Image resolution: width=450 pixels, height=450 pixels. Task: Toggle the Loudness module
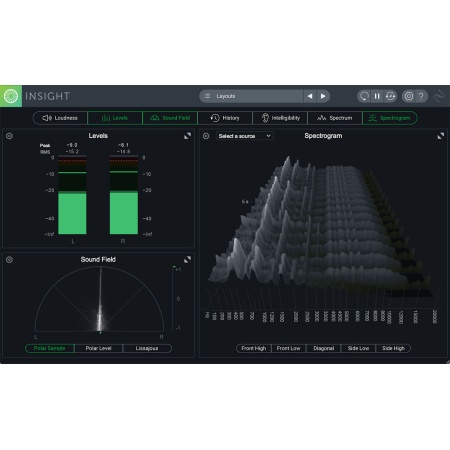[60, 118]
